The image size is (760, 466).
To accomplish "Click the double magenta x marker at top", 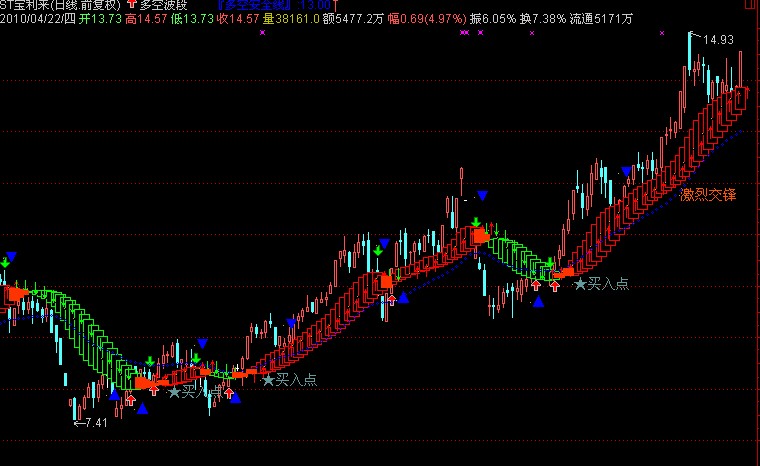I will 464,32.
